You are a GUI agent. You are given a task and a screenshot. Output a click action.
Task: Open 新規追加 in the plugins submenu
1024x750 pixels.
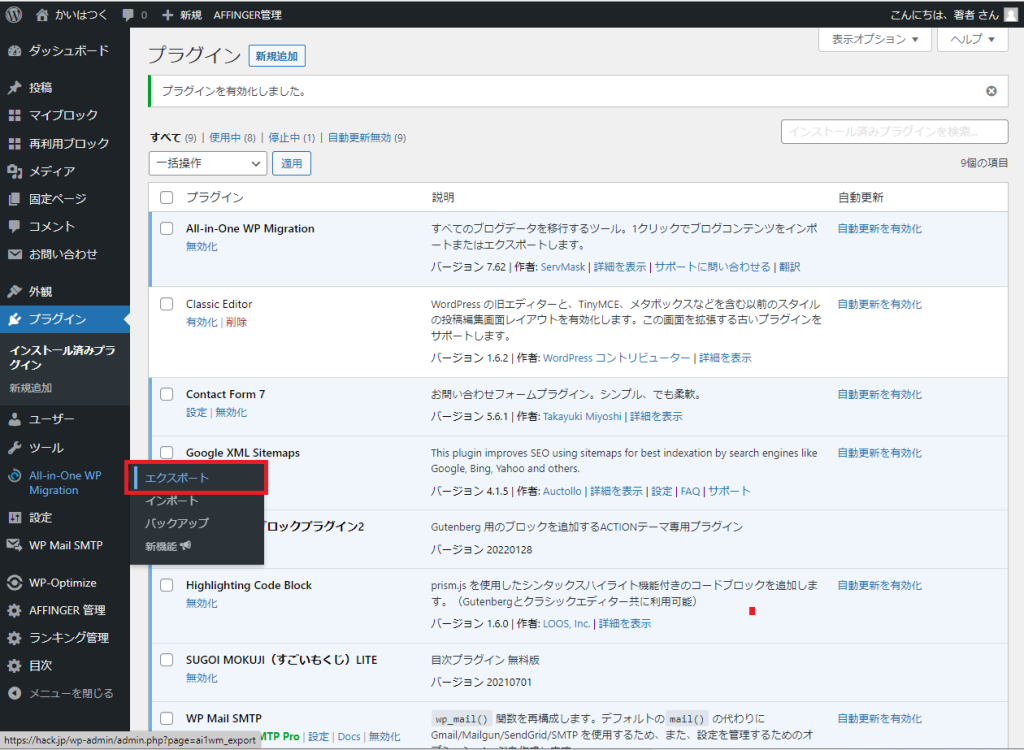click(x=31, y=388)
